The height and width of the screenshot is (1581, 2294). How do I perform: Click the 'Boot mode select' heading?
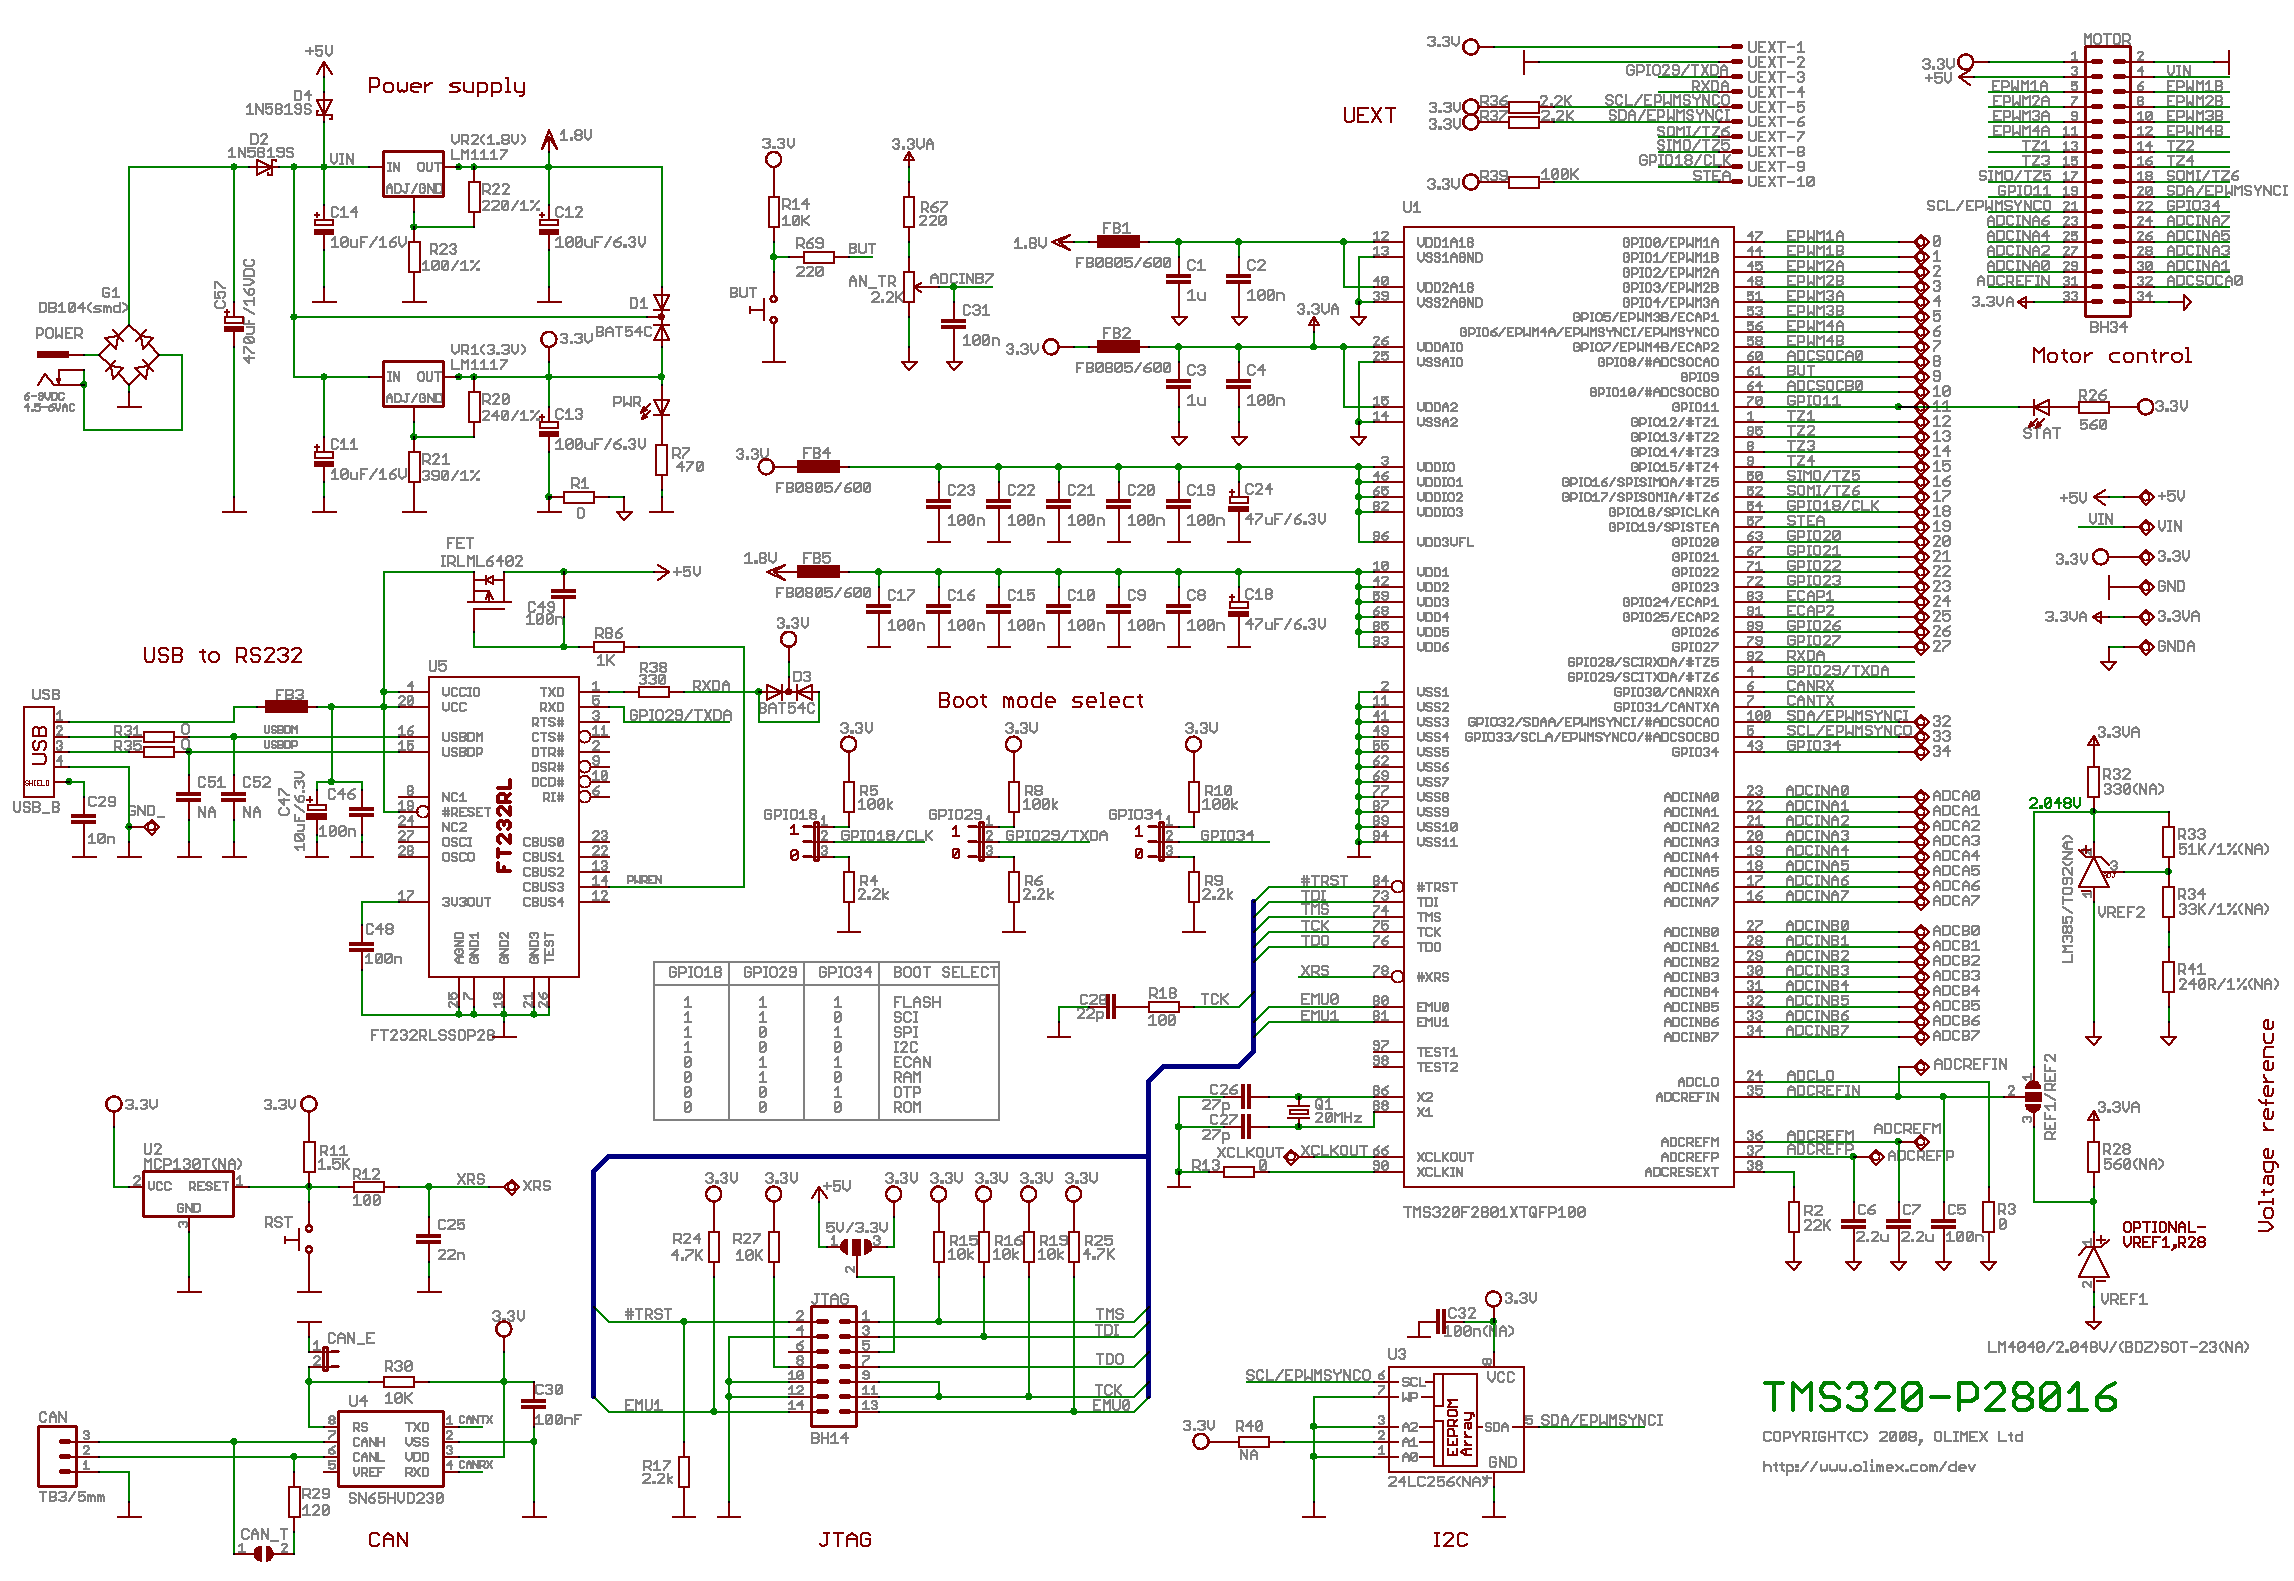tap(1041, 700)
